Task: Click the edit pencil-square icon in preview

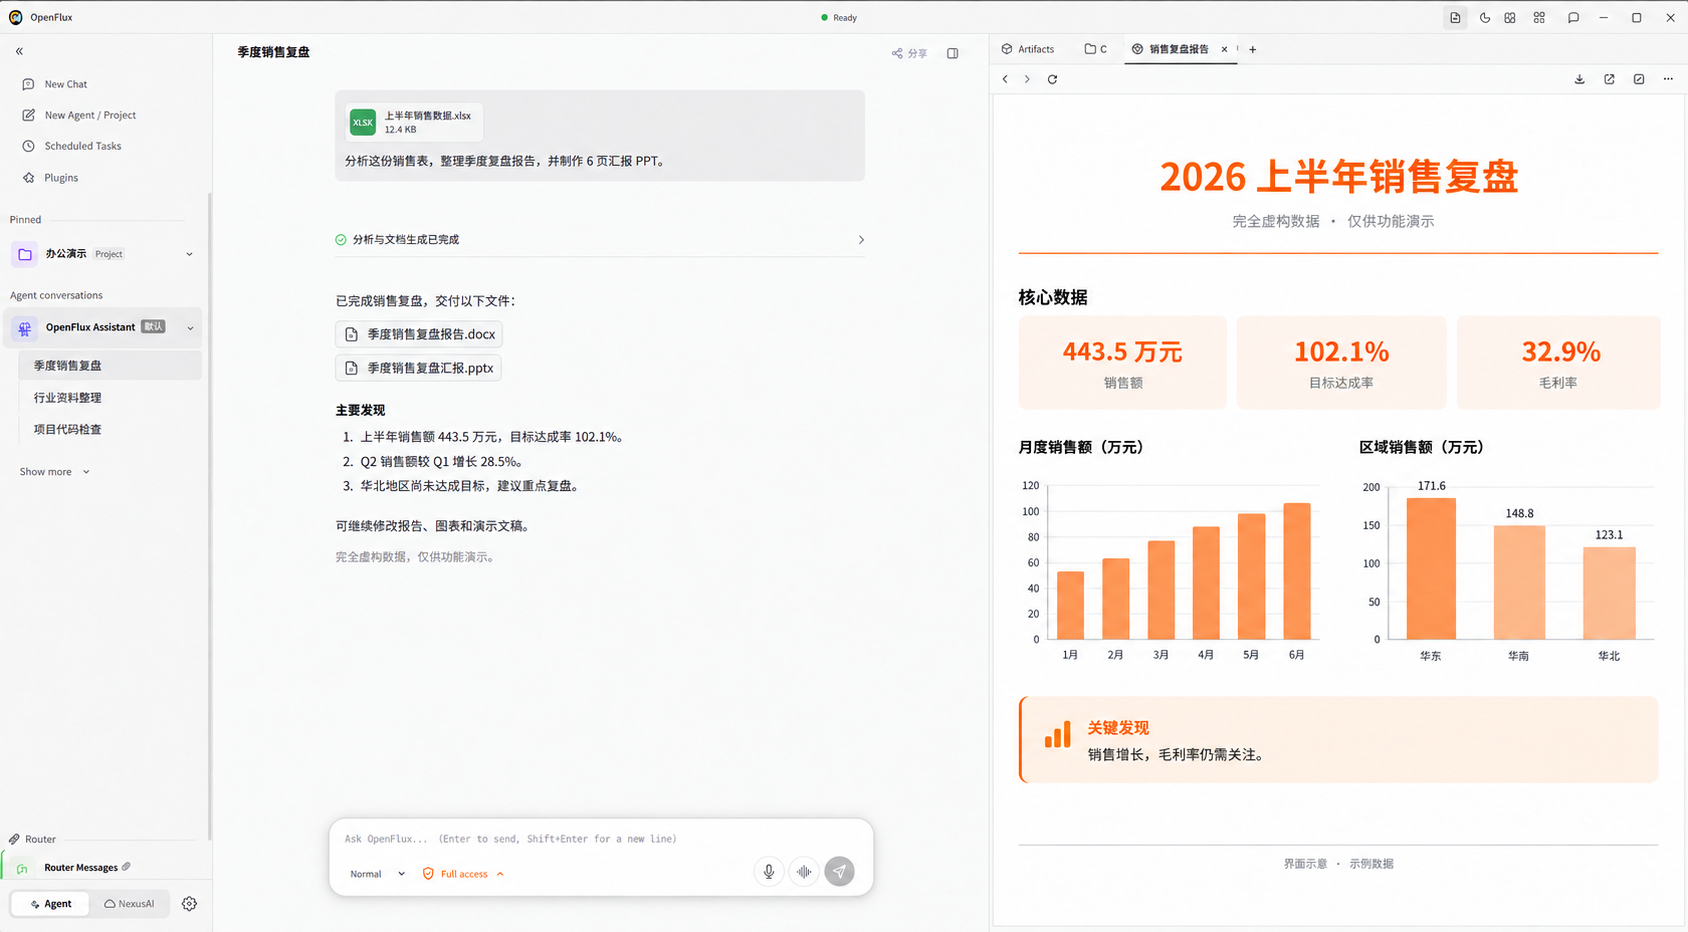Action: [x=1639, y=79]
